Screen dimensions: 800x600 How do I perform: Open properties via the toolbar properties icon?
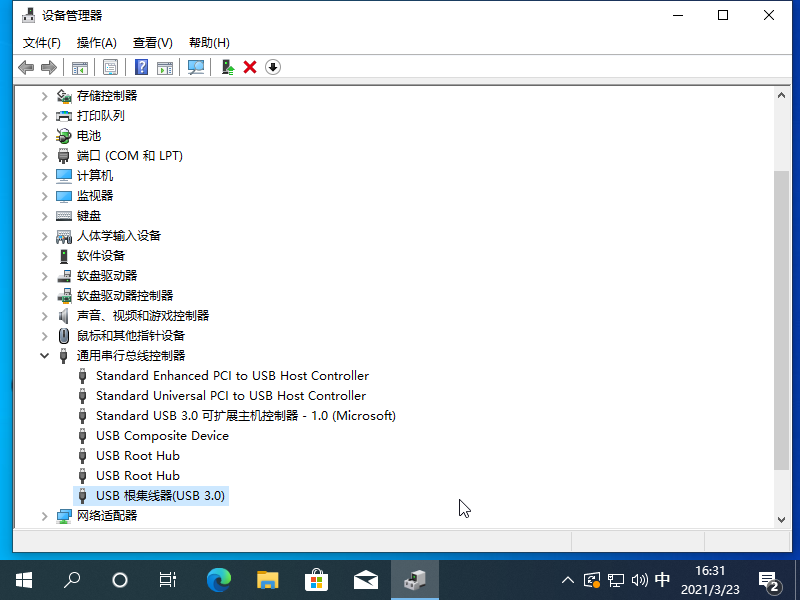[111, 67]
